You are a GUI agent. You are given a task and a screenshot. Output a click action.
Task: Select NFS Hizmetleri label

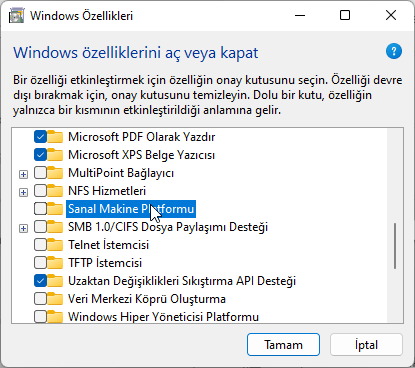107,191
